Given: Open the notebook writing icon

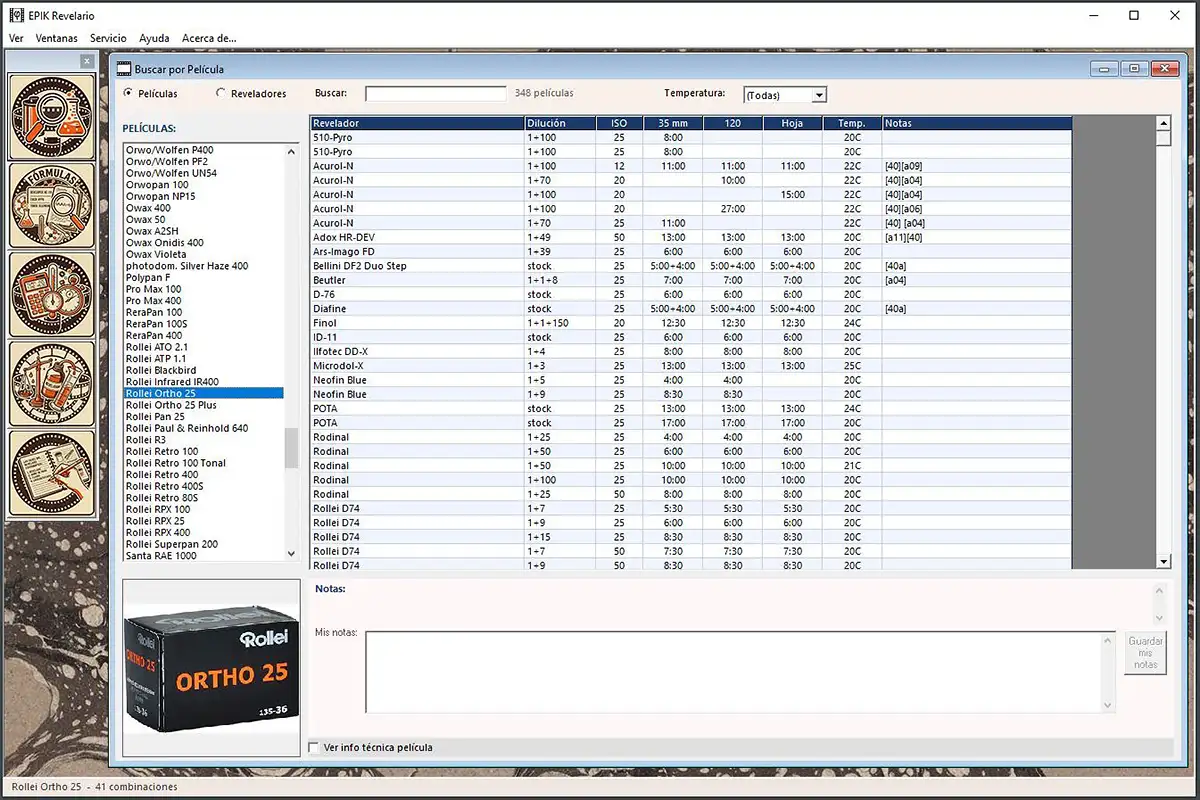Looking at the screenshot, I should [x=52, y=473].
